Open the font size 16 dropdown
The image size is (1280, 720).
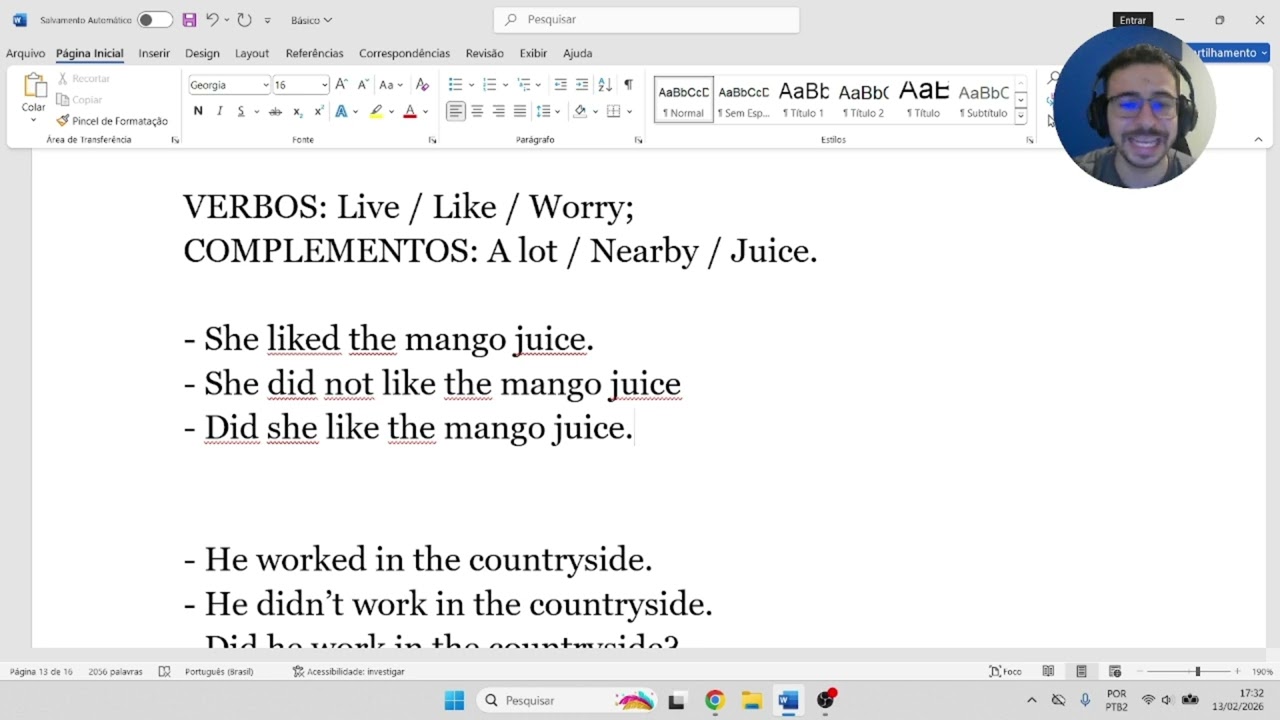click(x=324, y=85)
